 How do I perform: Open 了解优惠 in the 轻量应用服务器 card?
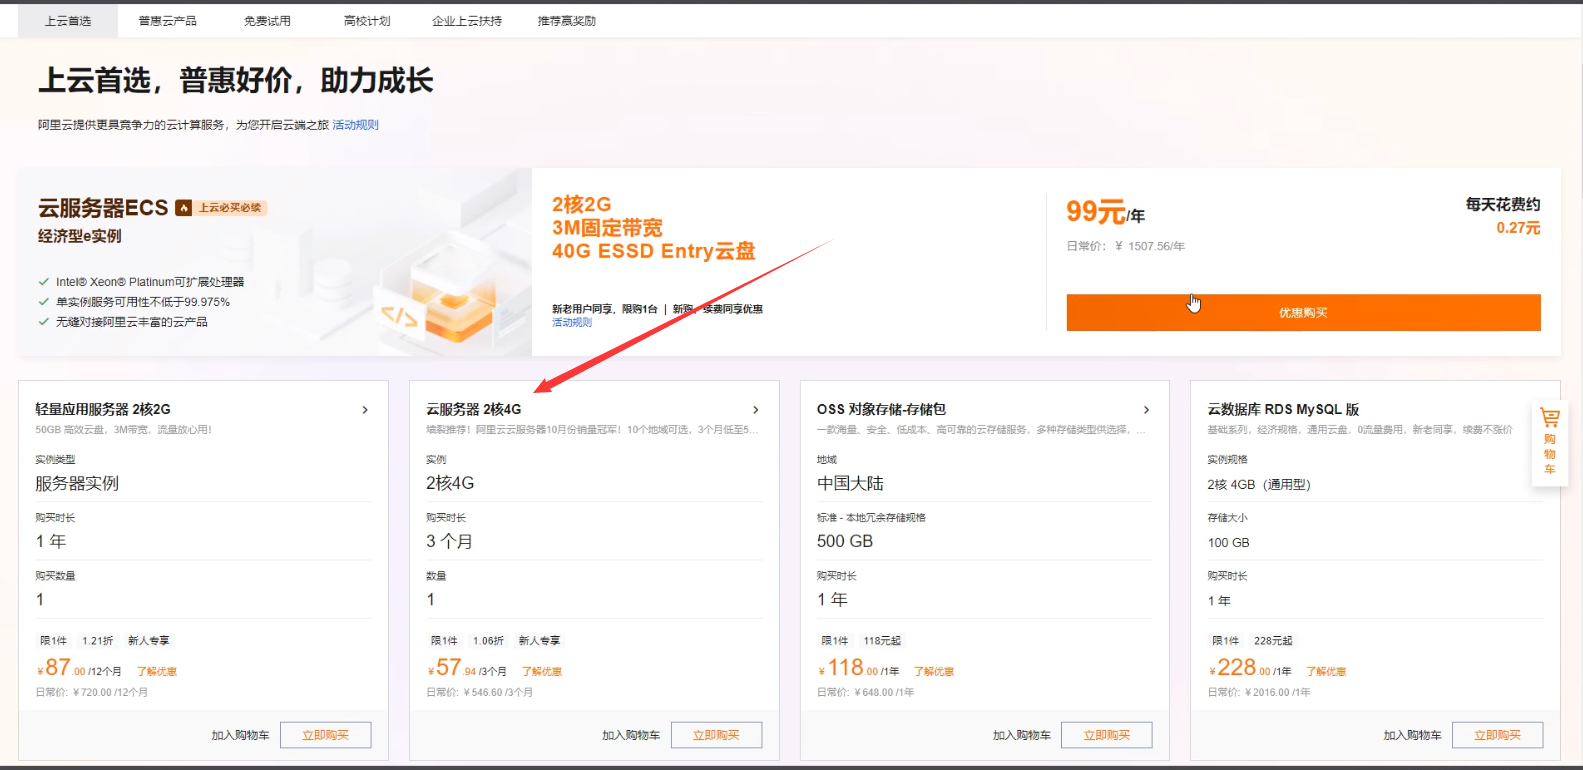pyautogui.click(x=157, y=672)
